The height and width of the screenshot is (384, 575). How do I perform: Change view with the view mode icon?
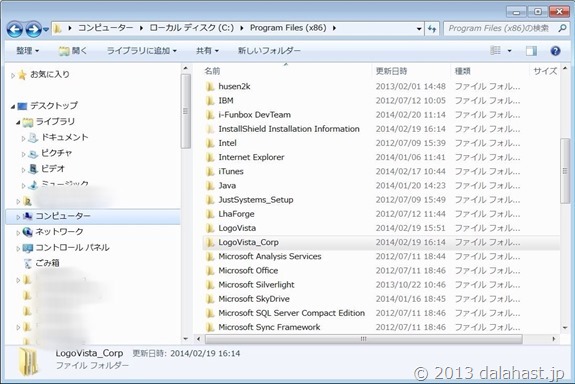click(495, 51)
